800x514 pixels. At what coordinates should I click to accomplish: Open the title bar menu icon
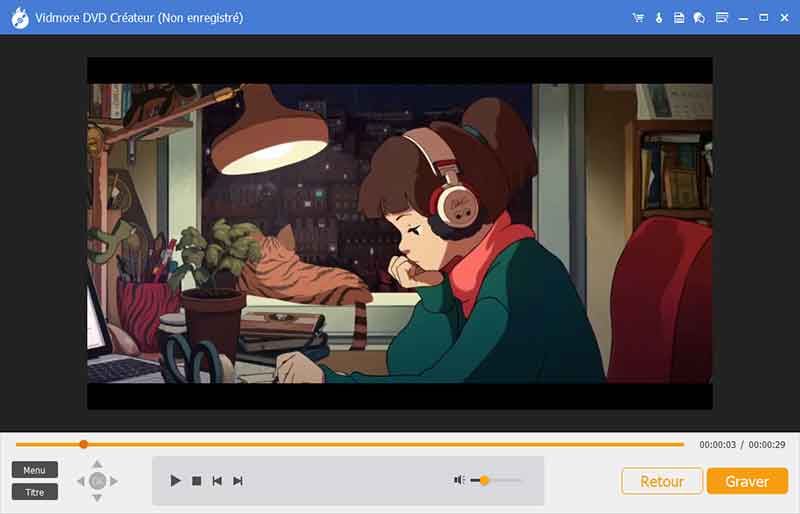pos(722,18)
